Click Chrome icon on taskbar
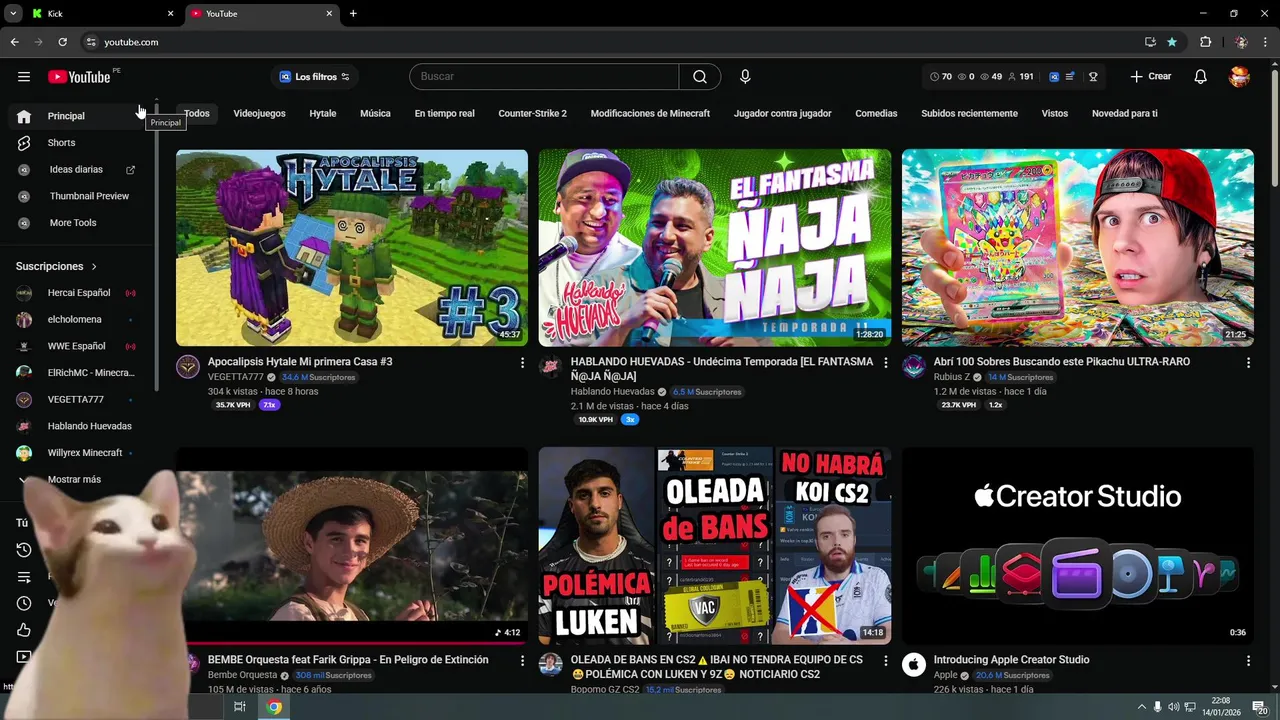Screen dimensions: 1280x720 pos(274,707)
